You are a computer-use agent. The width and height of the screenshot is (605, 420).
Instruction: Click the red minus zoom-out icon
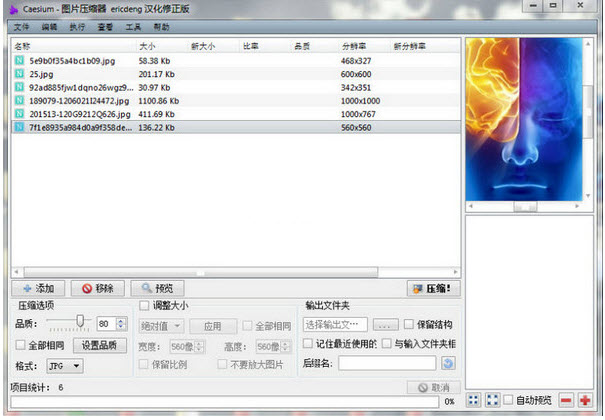(566, 400)
